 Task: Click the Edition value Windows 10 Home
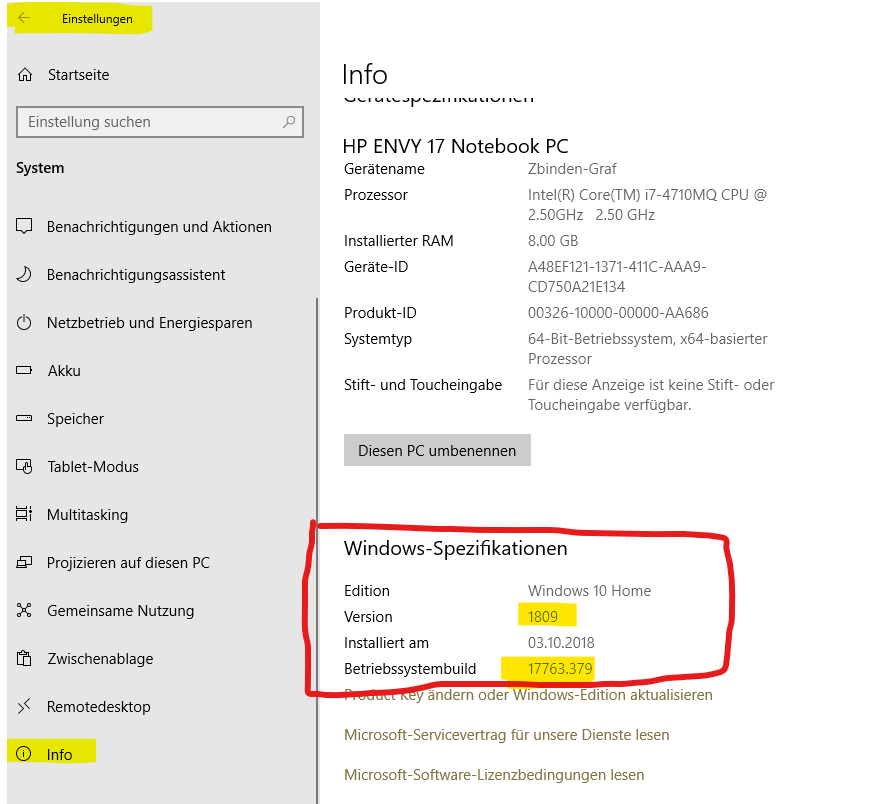pyautogui.click(x=590, y=591)
